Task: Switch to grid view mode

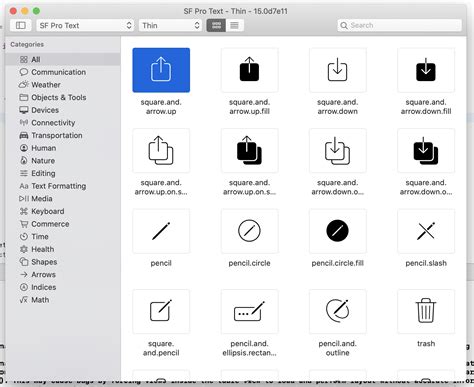Action: click(x=216, y=25)
